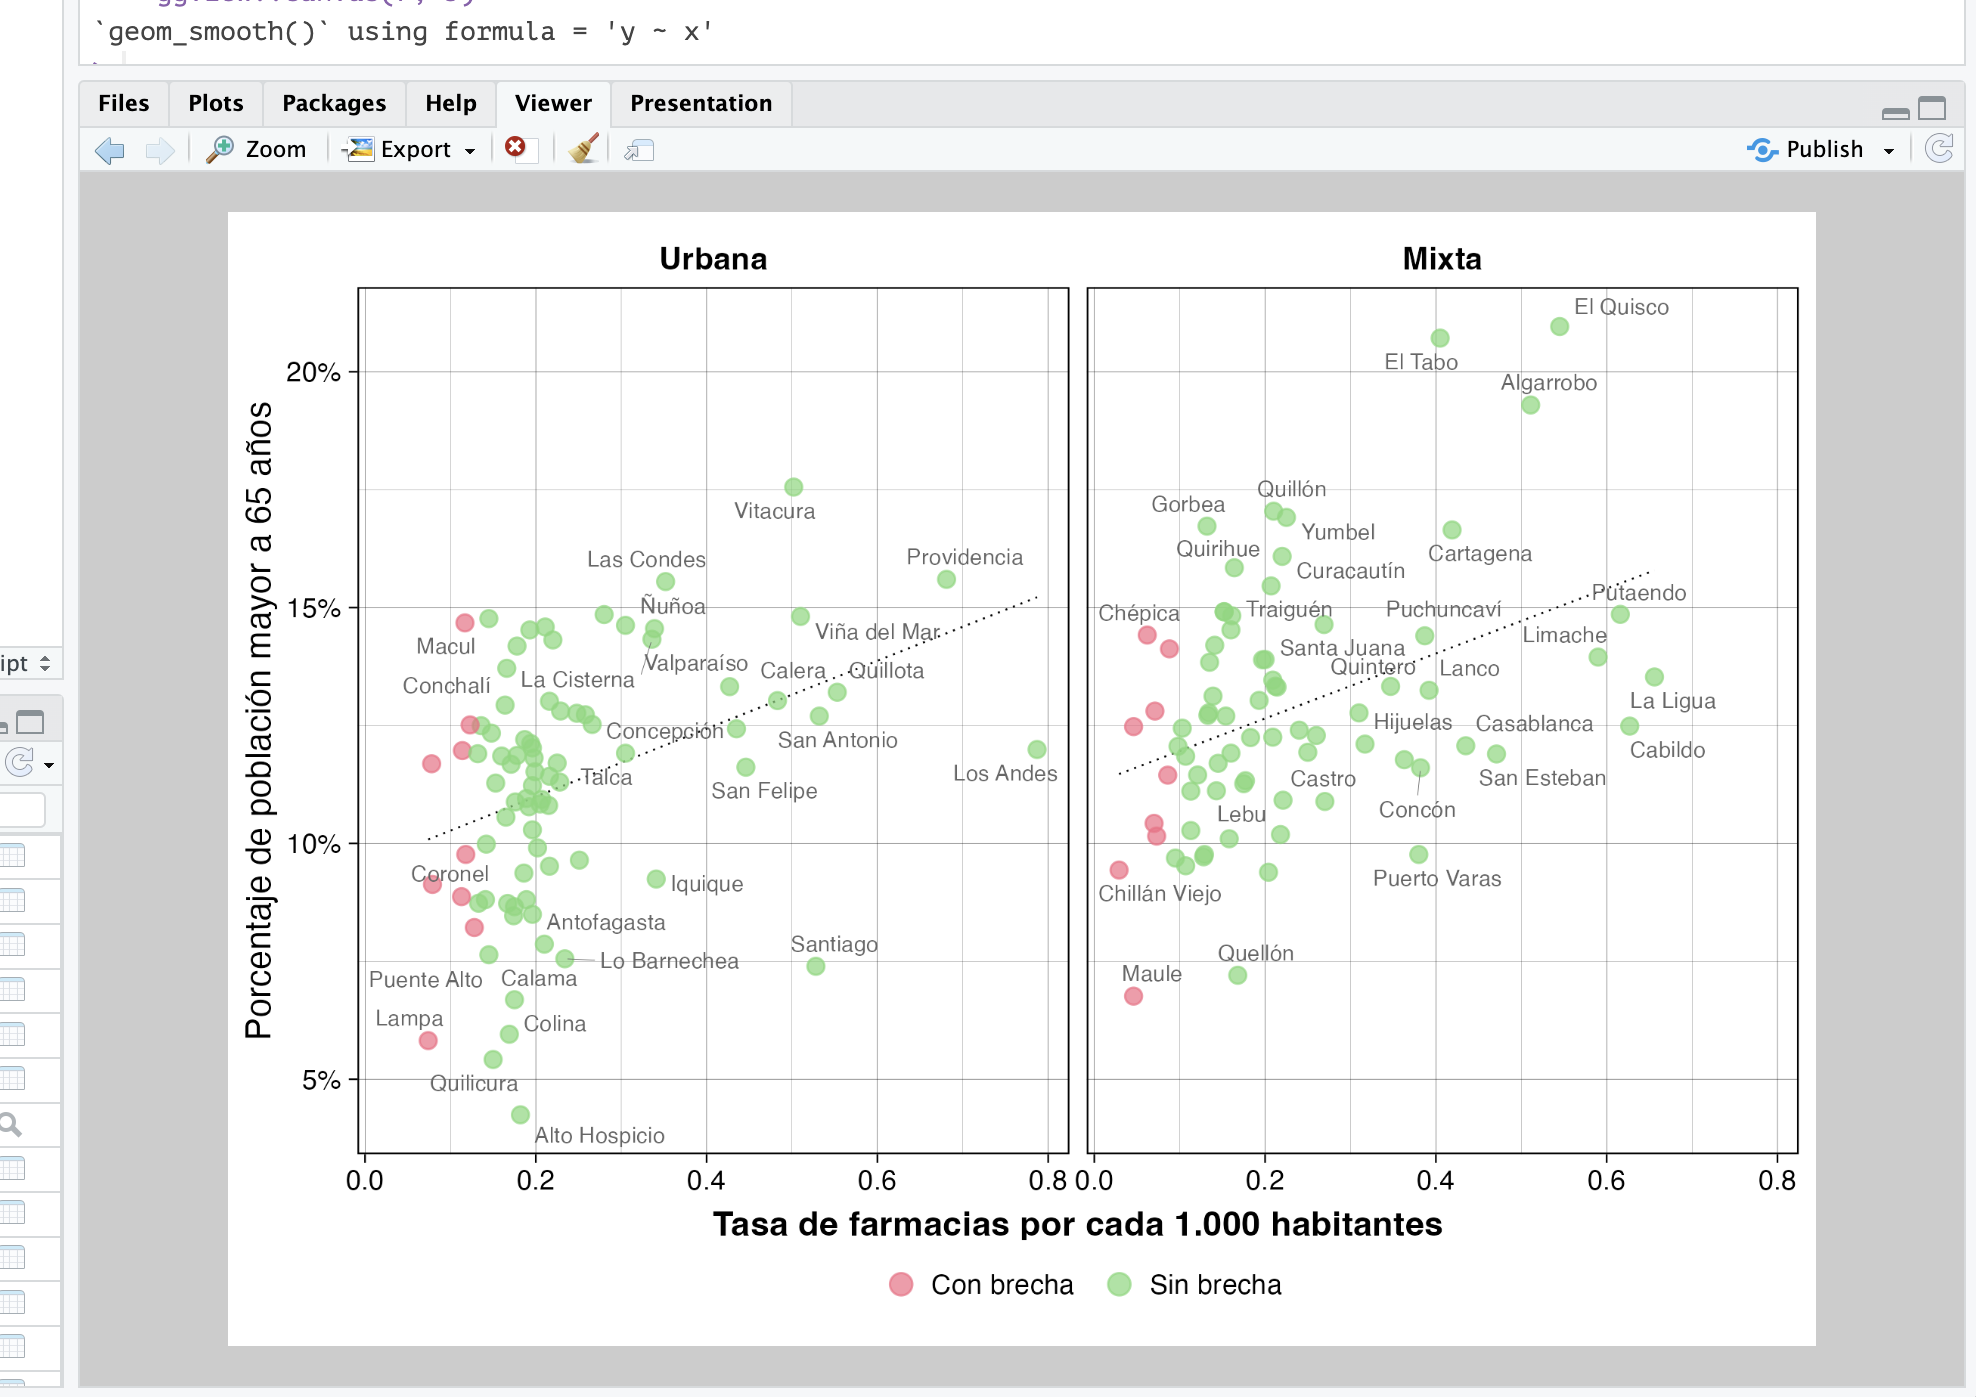Switch to the Plots tab

tap(215, 104)
